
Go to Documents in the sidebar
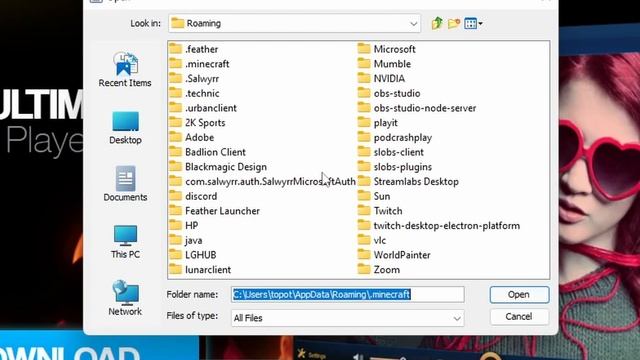tap(125, 184)
